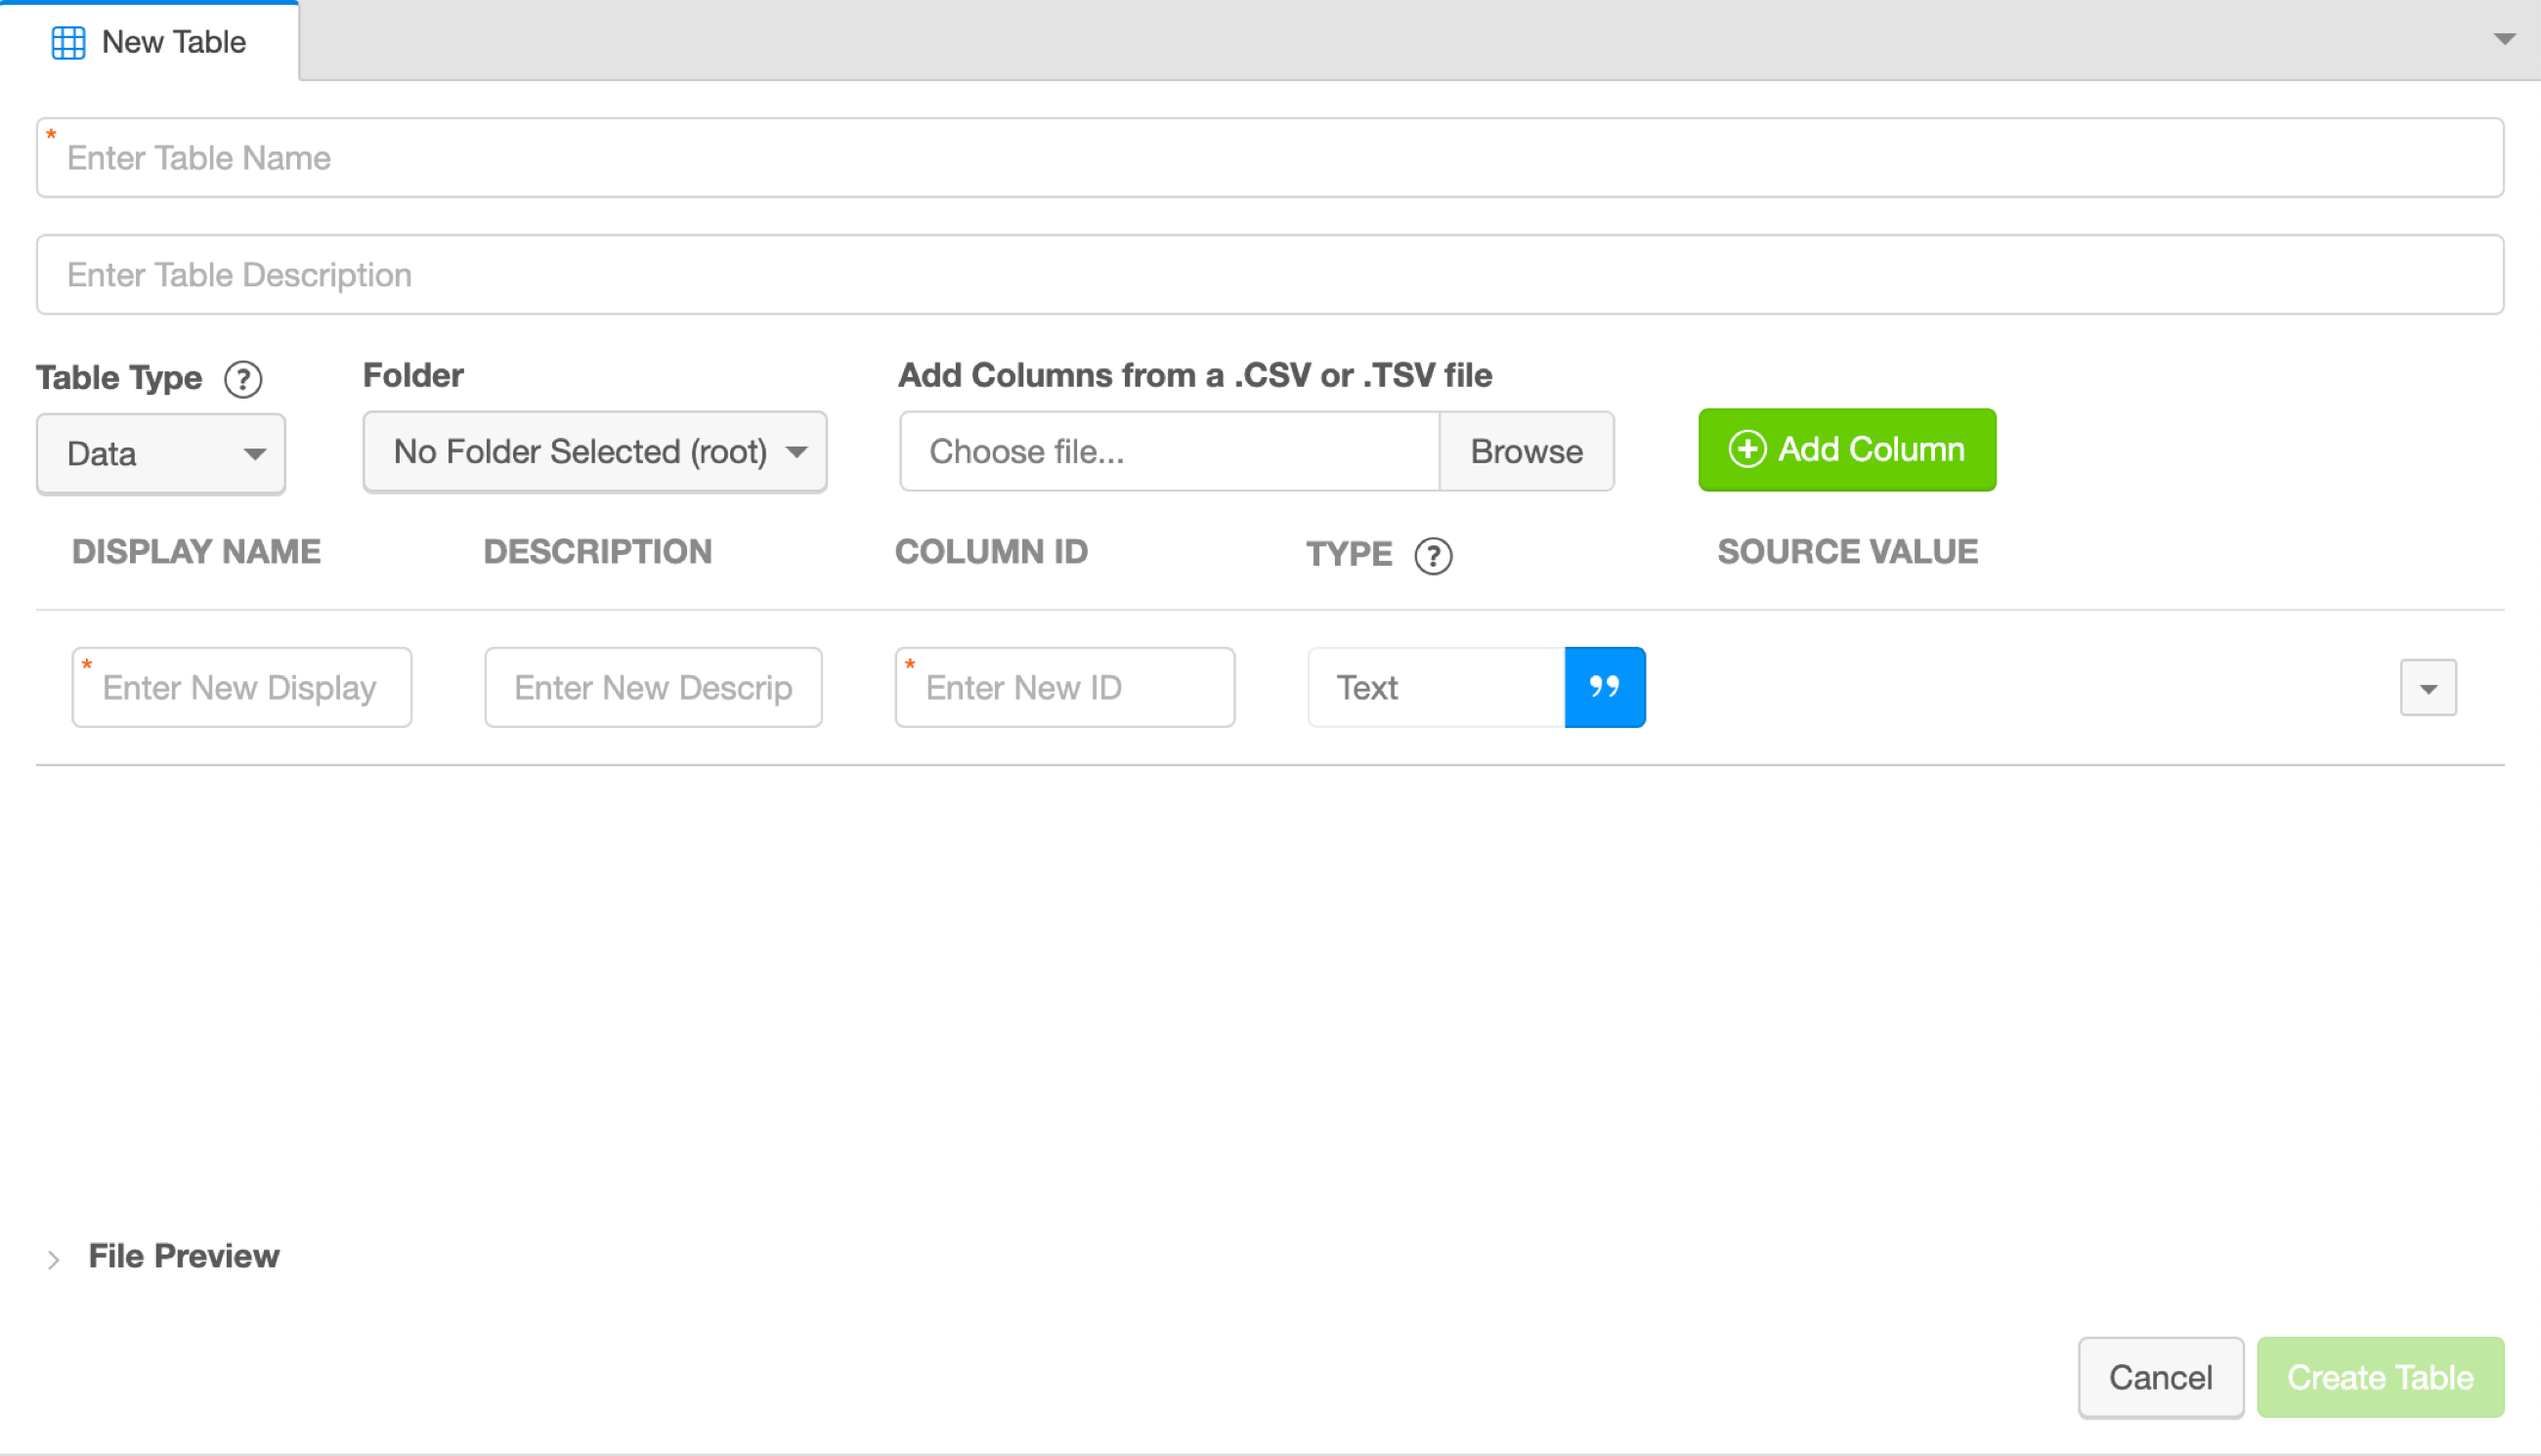Image resolution: width=2541 pixels, height=1456 pixels.
Task: Click plus icon in Add Column button
Action: (x=1747, y=449)
